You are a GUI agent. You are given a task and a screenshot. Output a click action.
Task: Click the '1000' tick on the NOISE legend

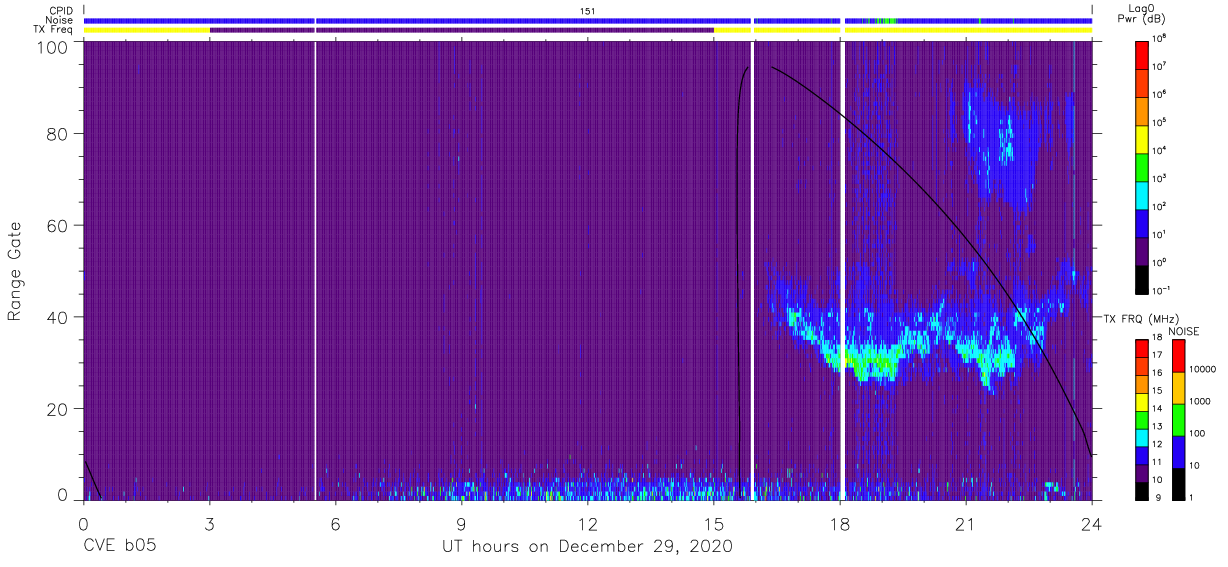(x=1199, y=401)
